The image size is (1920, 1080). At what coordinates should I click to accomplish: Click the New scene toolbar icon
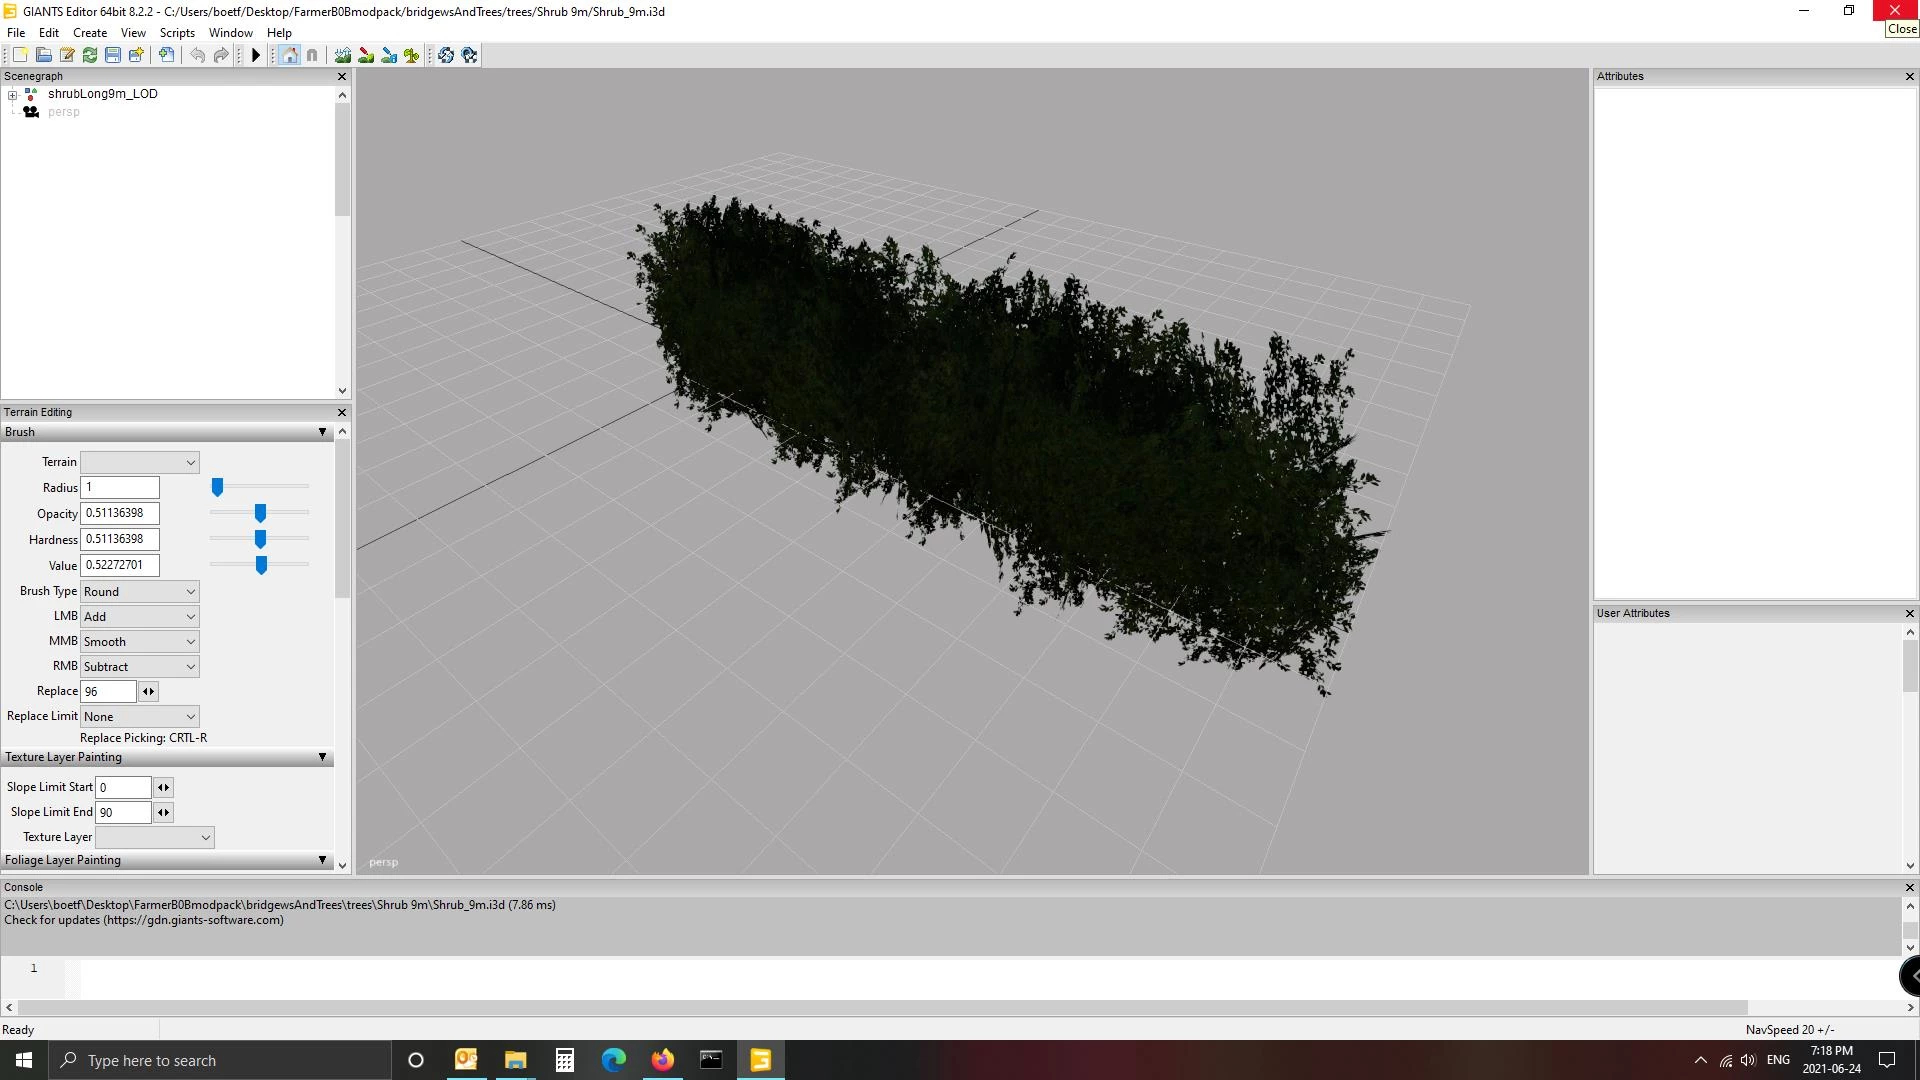pyautogui.click(x=20, y=55)
